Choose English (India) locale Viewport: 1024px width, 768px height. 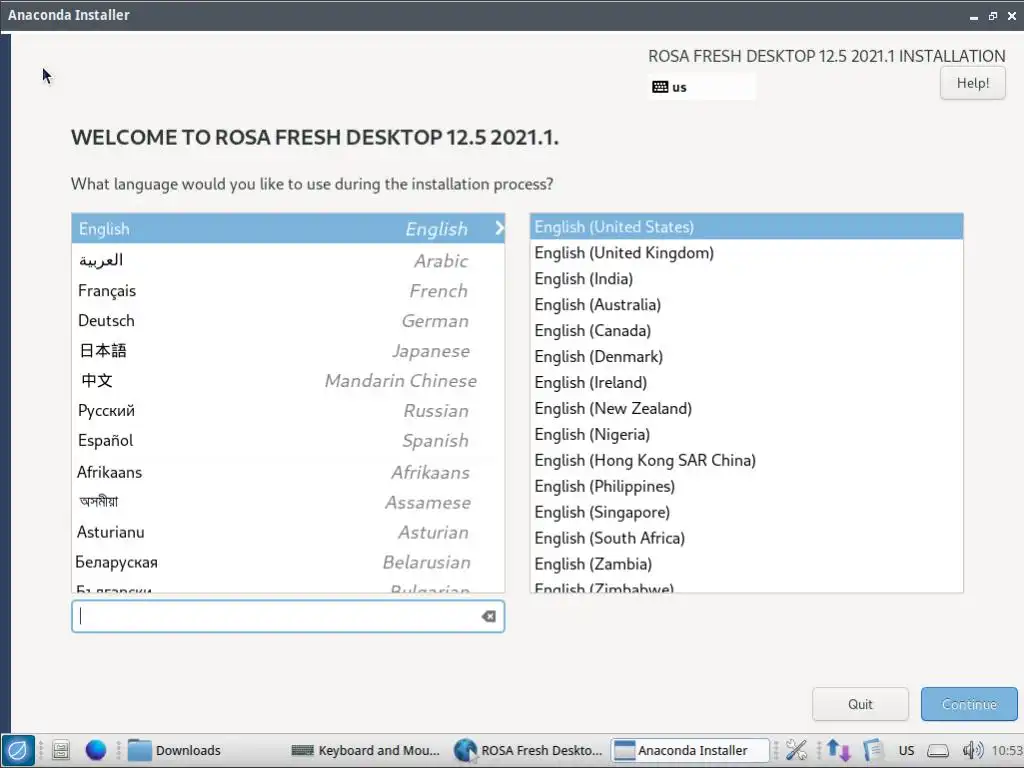746,279
